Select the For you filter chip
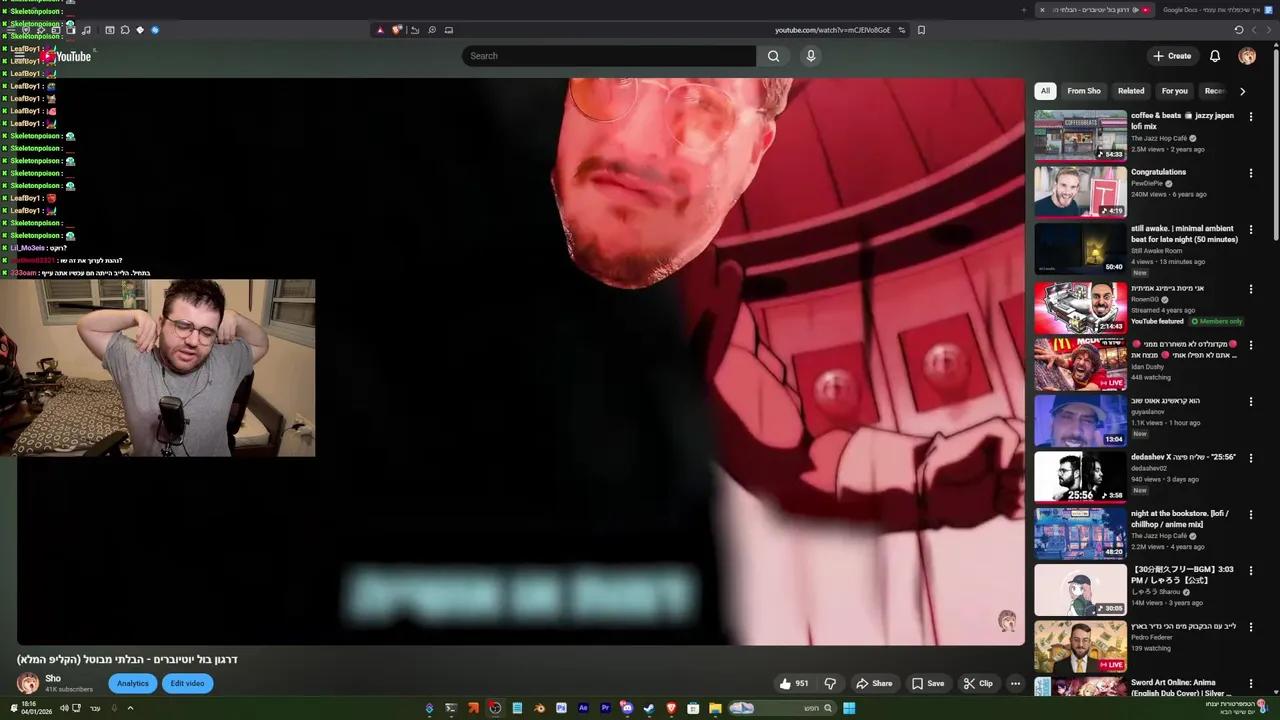 (1174, 91)
